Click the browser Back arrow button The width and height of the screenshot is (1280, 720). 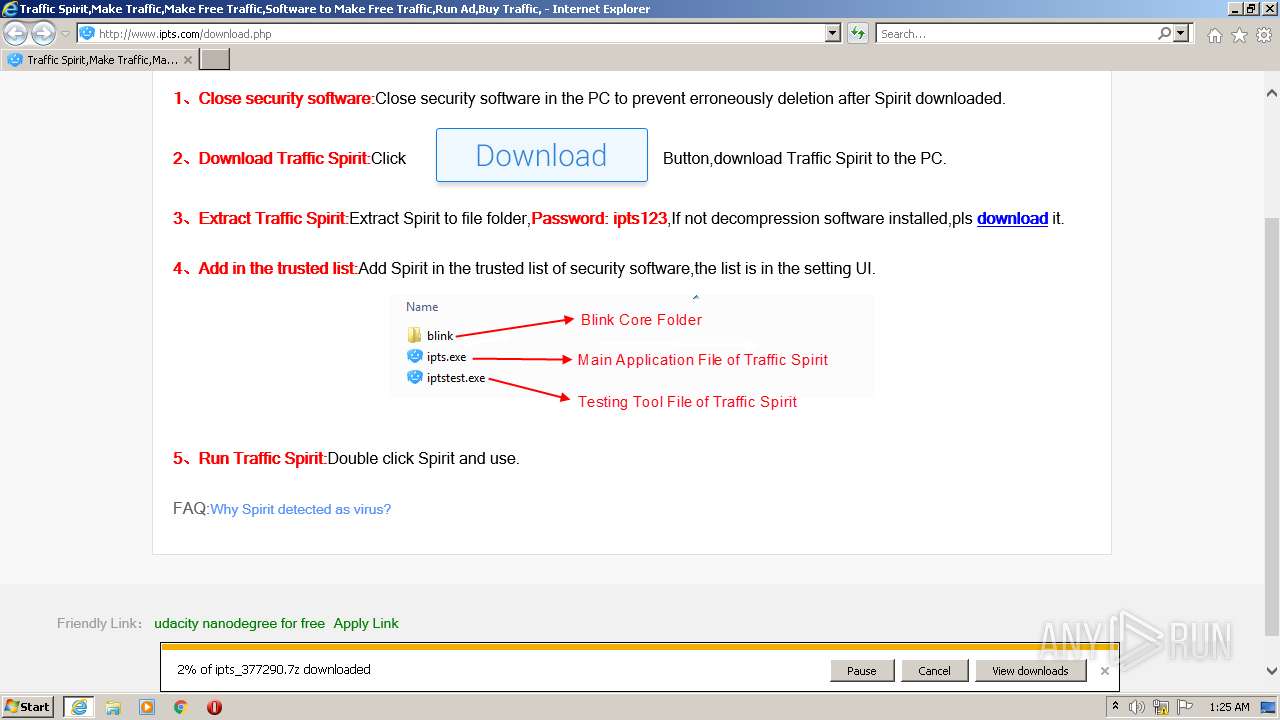tap(15, 34)
